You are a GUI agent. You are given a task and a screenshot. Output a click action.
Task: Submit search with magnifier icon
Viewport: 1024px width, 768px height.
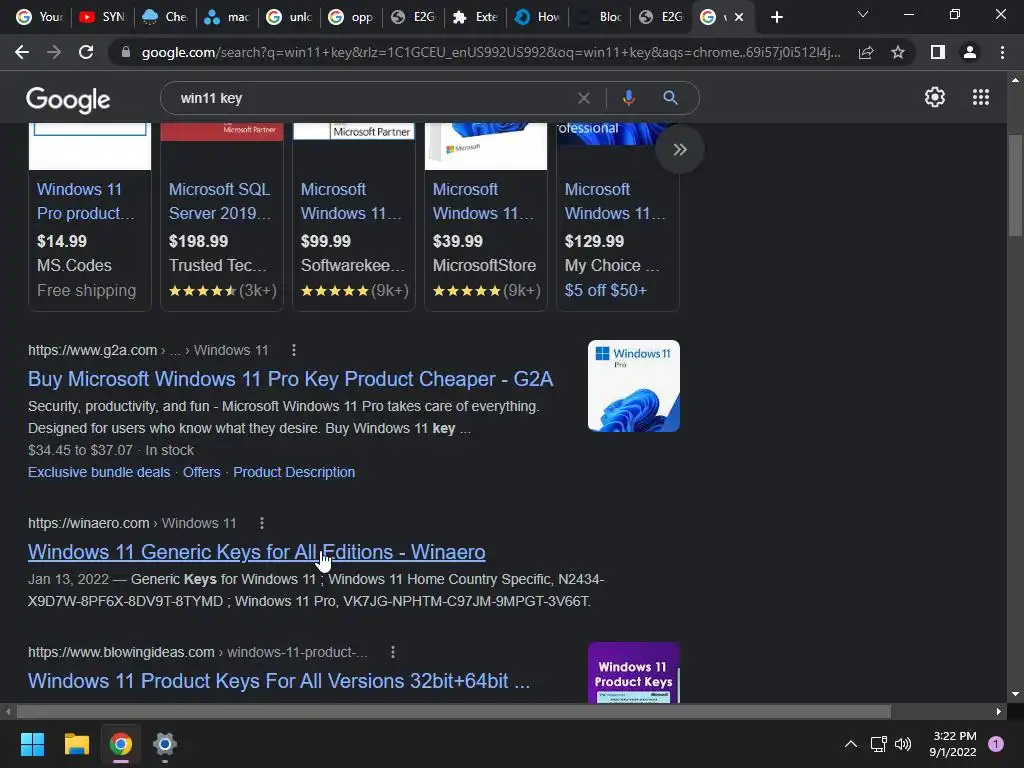[670, 98]
